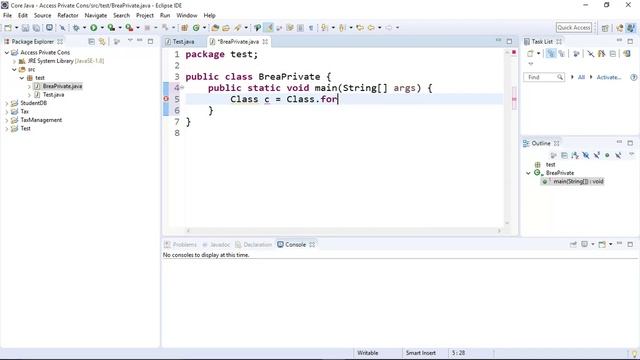This screenshot has width=640, height=360.
Task: Click the Save All toolbar icon
Action: (36, 28)
